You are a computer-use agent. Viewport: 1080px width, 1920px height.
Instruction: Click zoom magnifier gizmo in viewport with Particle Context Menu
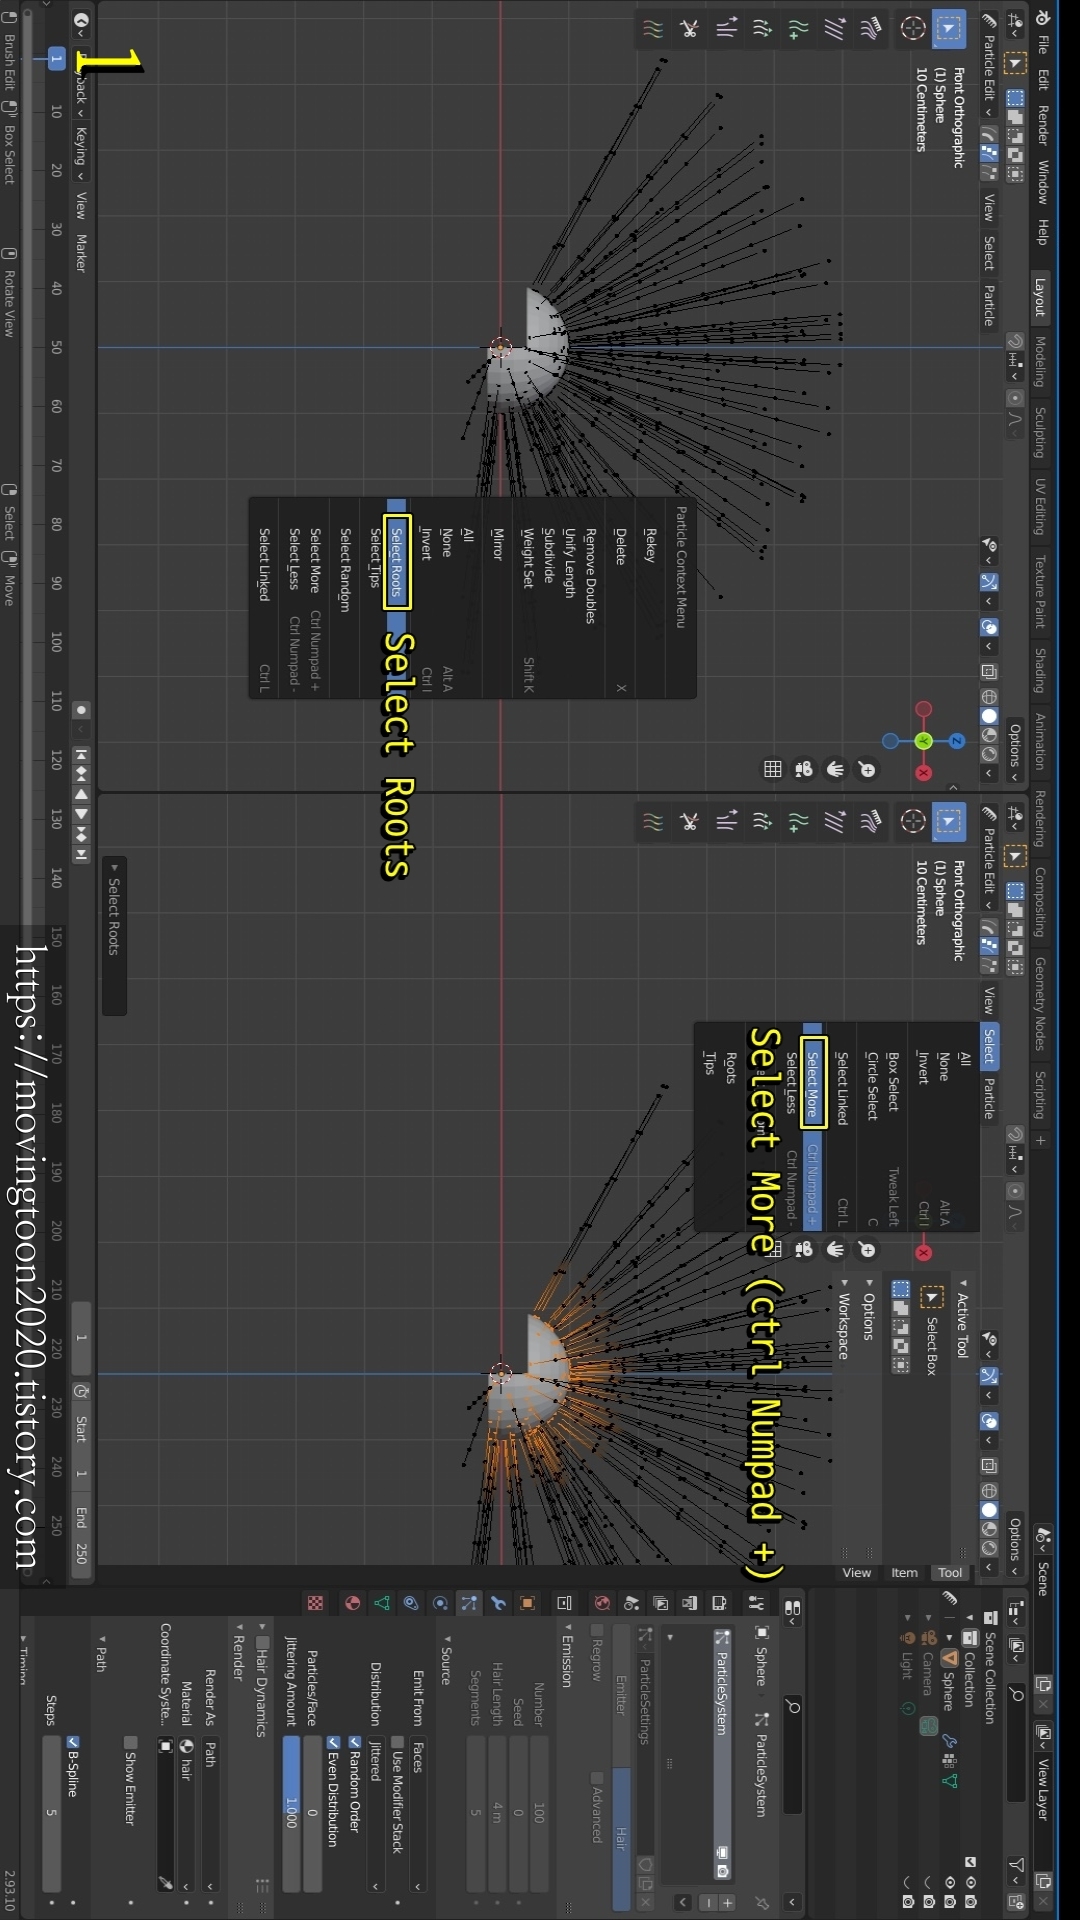tap(867, 769)
